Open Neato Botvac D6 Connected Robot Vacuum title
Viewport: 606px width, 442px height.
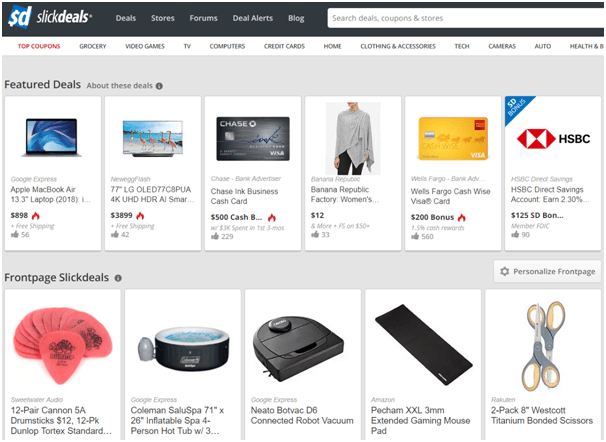pyautogui.click(x=302, y=415)
